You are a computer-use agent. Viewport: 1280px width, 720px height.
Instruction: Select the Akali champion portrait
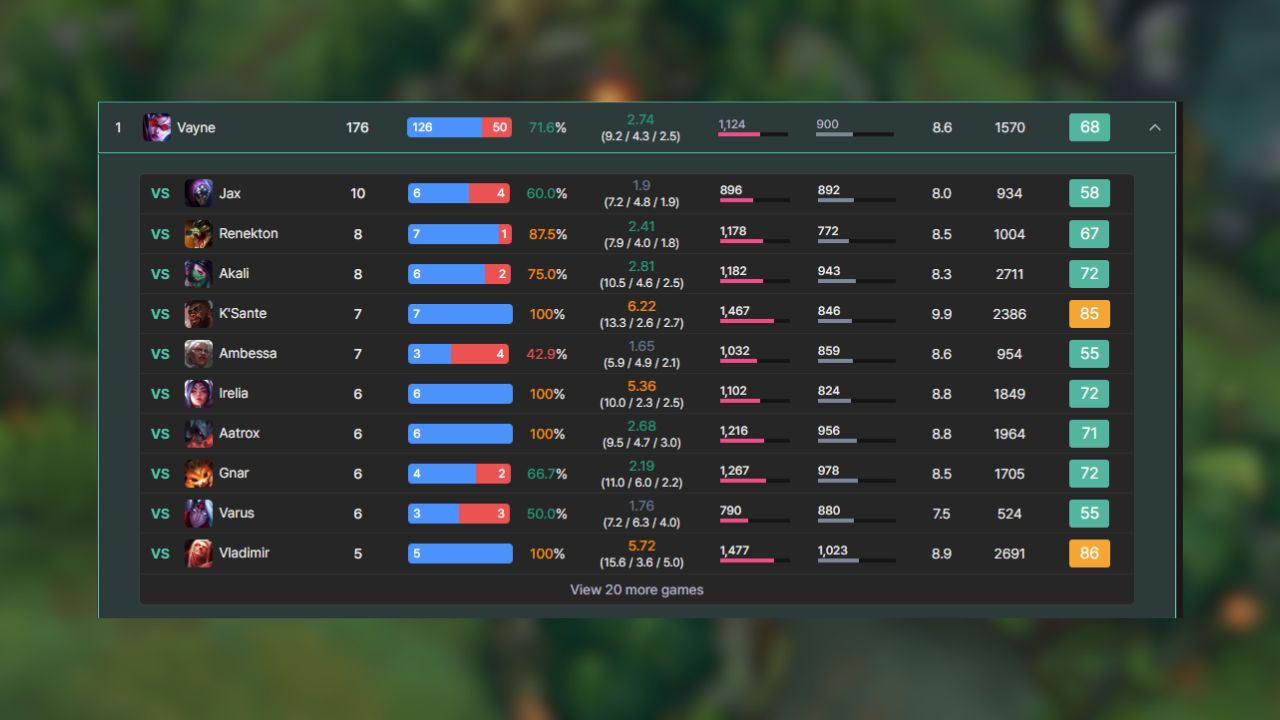196,273
